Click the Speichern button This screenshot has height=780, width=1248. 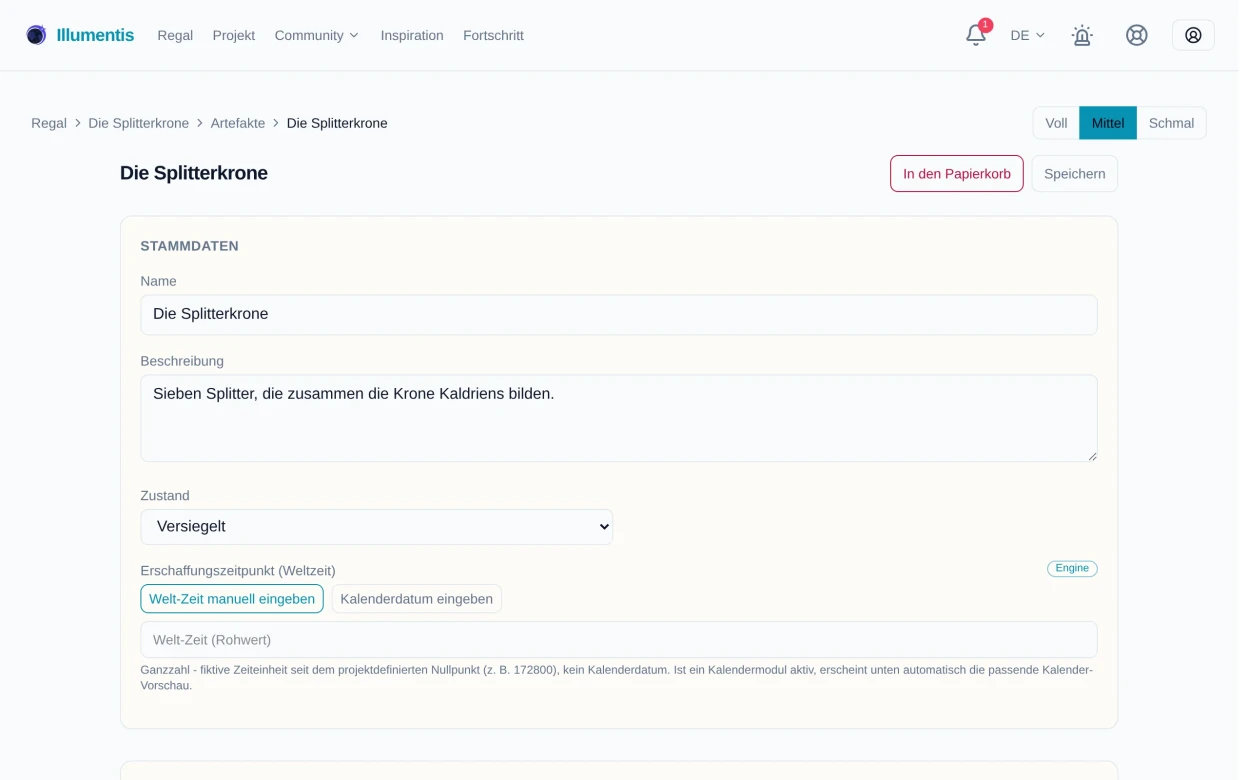point(1075,174)
